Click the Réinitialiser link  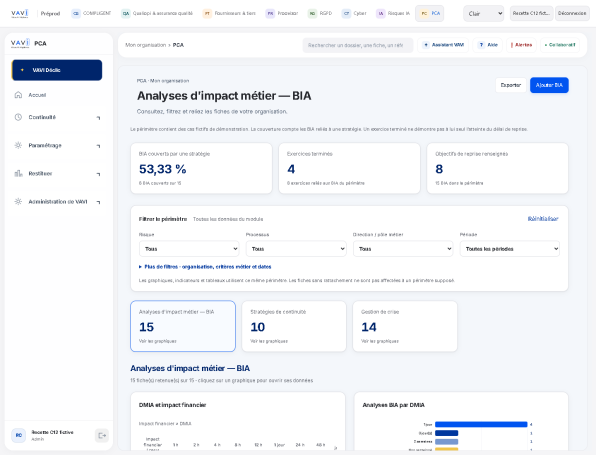click(543, 219)
